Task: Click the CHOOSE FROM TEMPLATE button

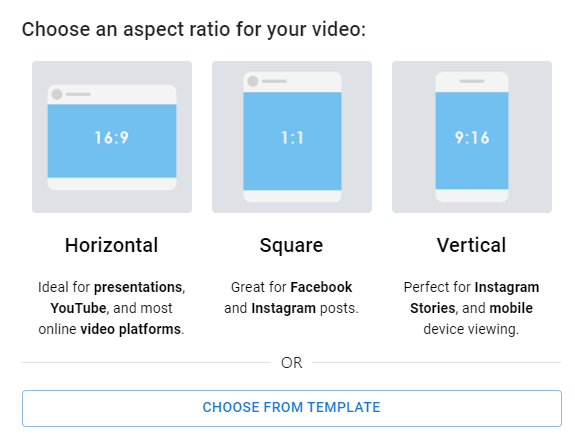Action: pos(292,408)
